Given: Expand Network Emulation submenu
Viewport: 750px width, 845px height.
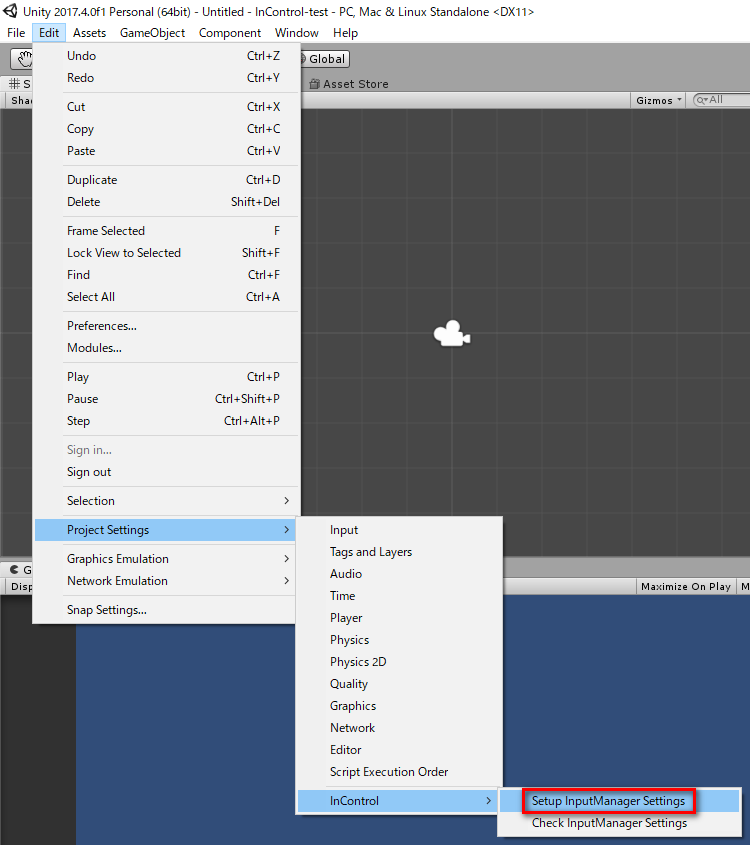Looking at the screenshot, I should (x=165, y=581).
